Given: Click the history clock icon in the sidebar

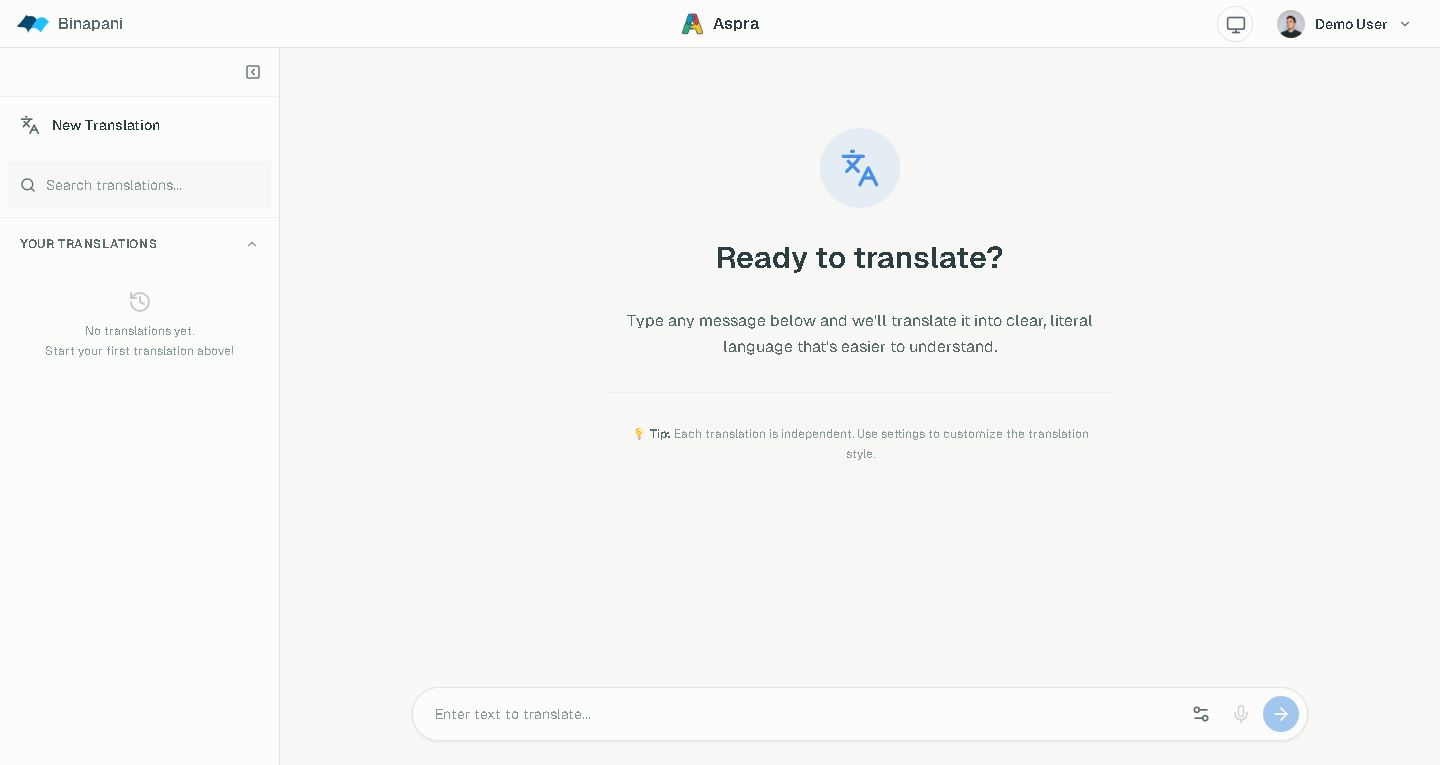Looking at the screenshot, I should (140, 302).
